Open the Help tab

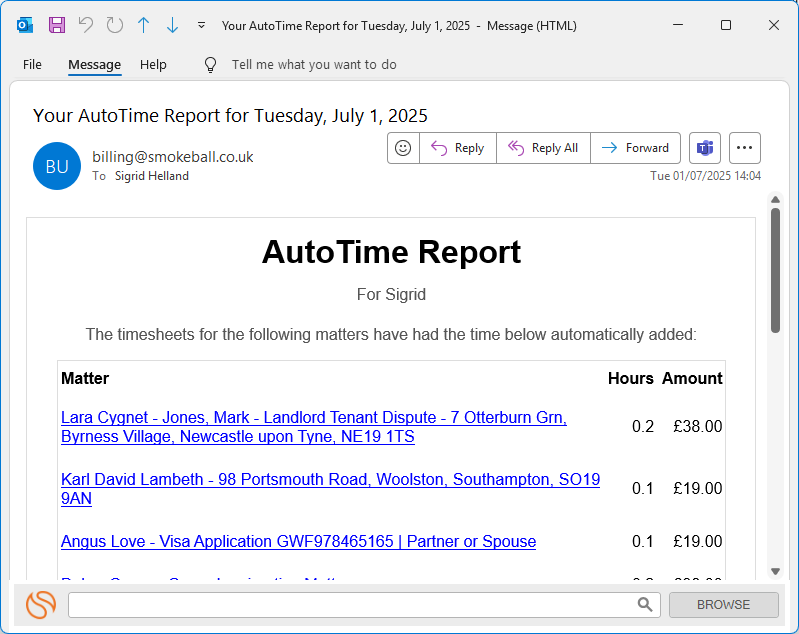point(153,65)
